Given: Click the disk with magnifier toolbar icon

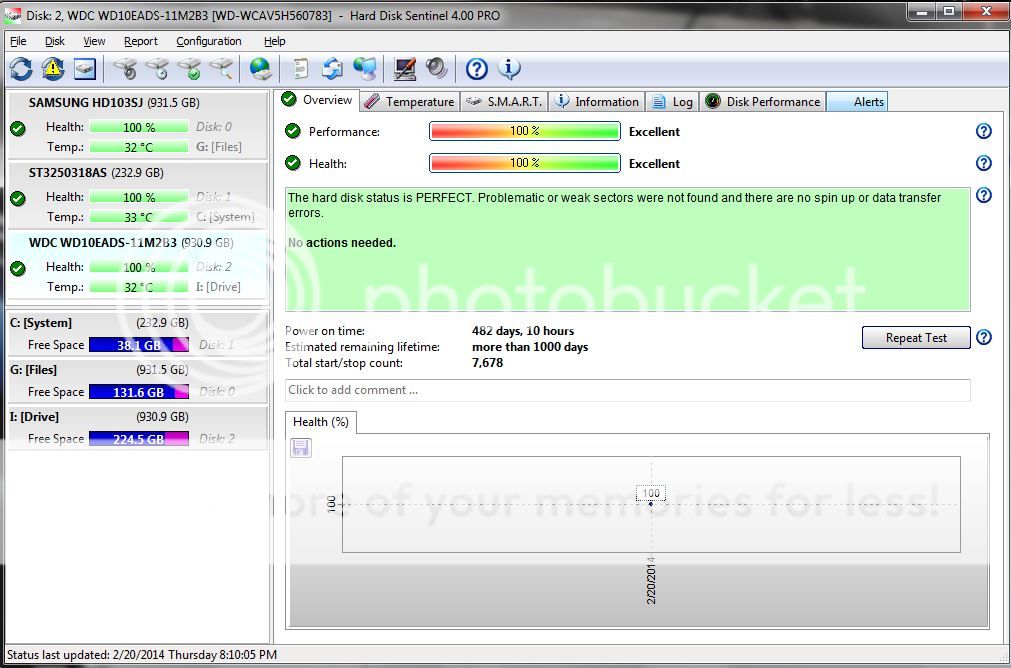Looking at the screenshot, I should coord(221,69).
